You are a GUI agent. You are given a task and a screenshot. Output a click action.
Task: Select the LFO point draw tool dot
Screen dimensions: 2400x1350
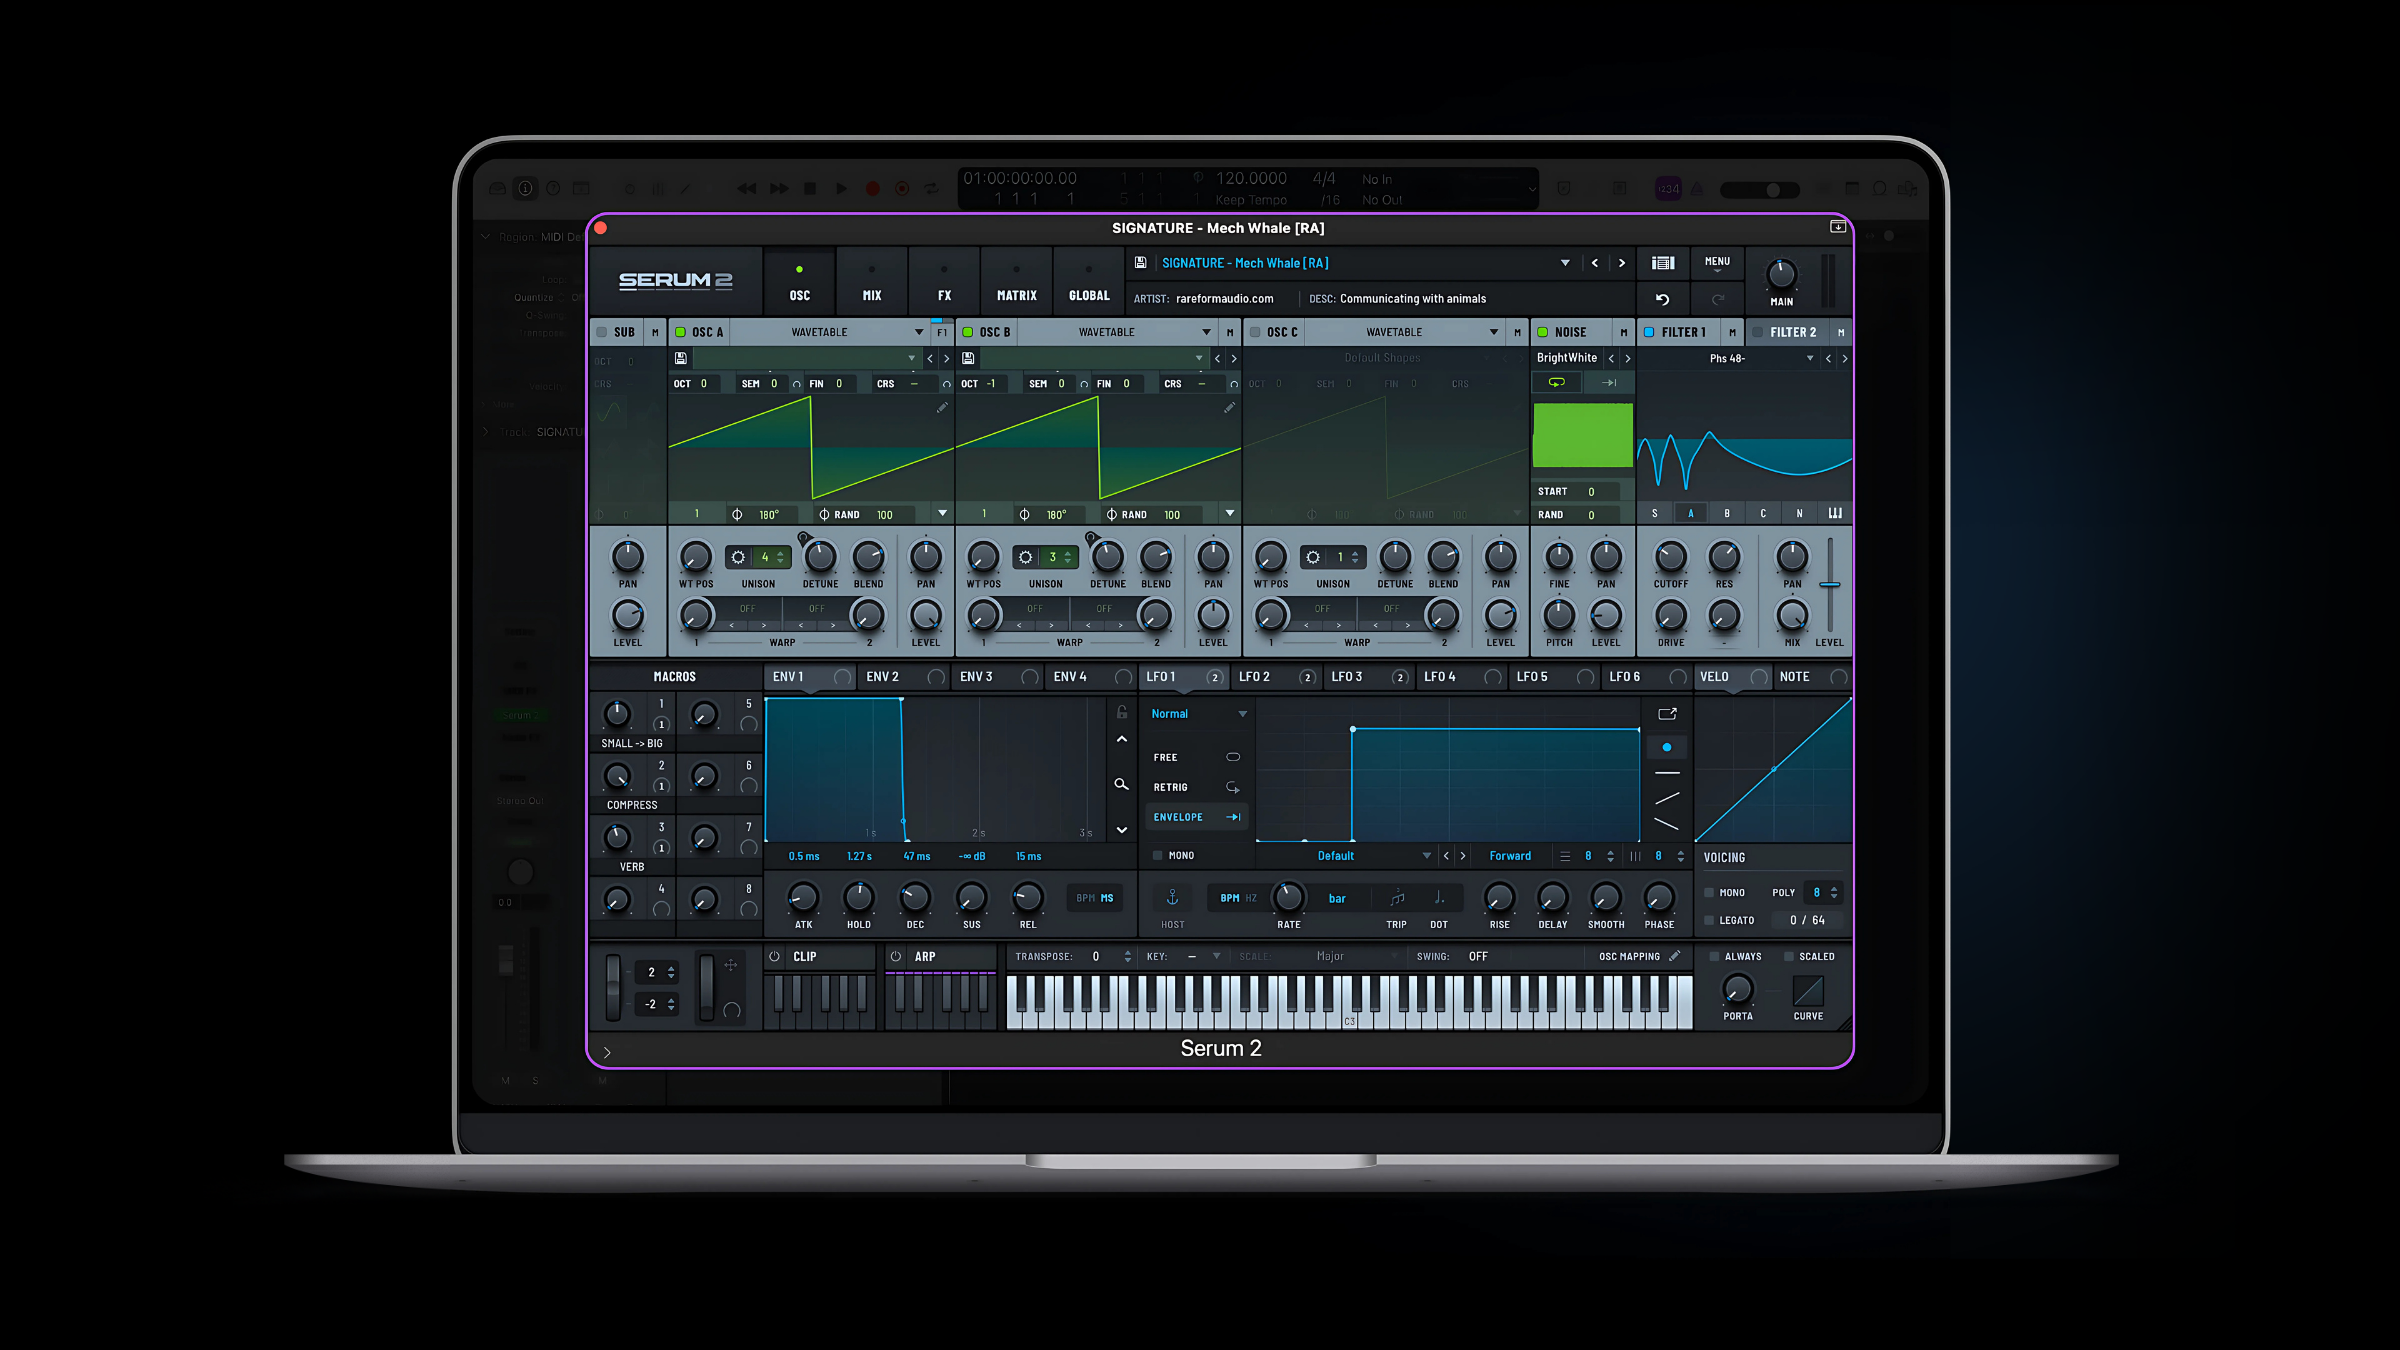coord(1666,747)
